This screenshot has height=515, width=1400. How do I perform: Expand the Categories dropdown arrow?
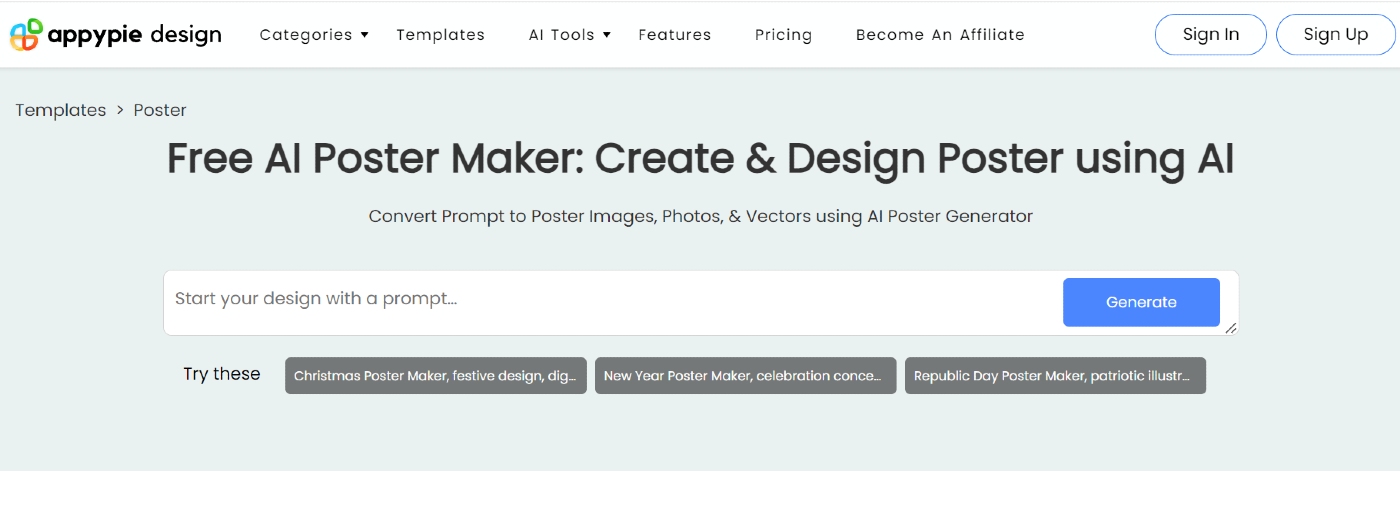(365, 35)
